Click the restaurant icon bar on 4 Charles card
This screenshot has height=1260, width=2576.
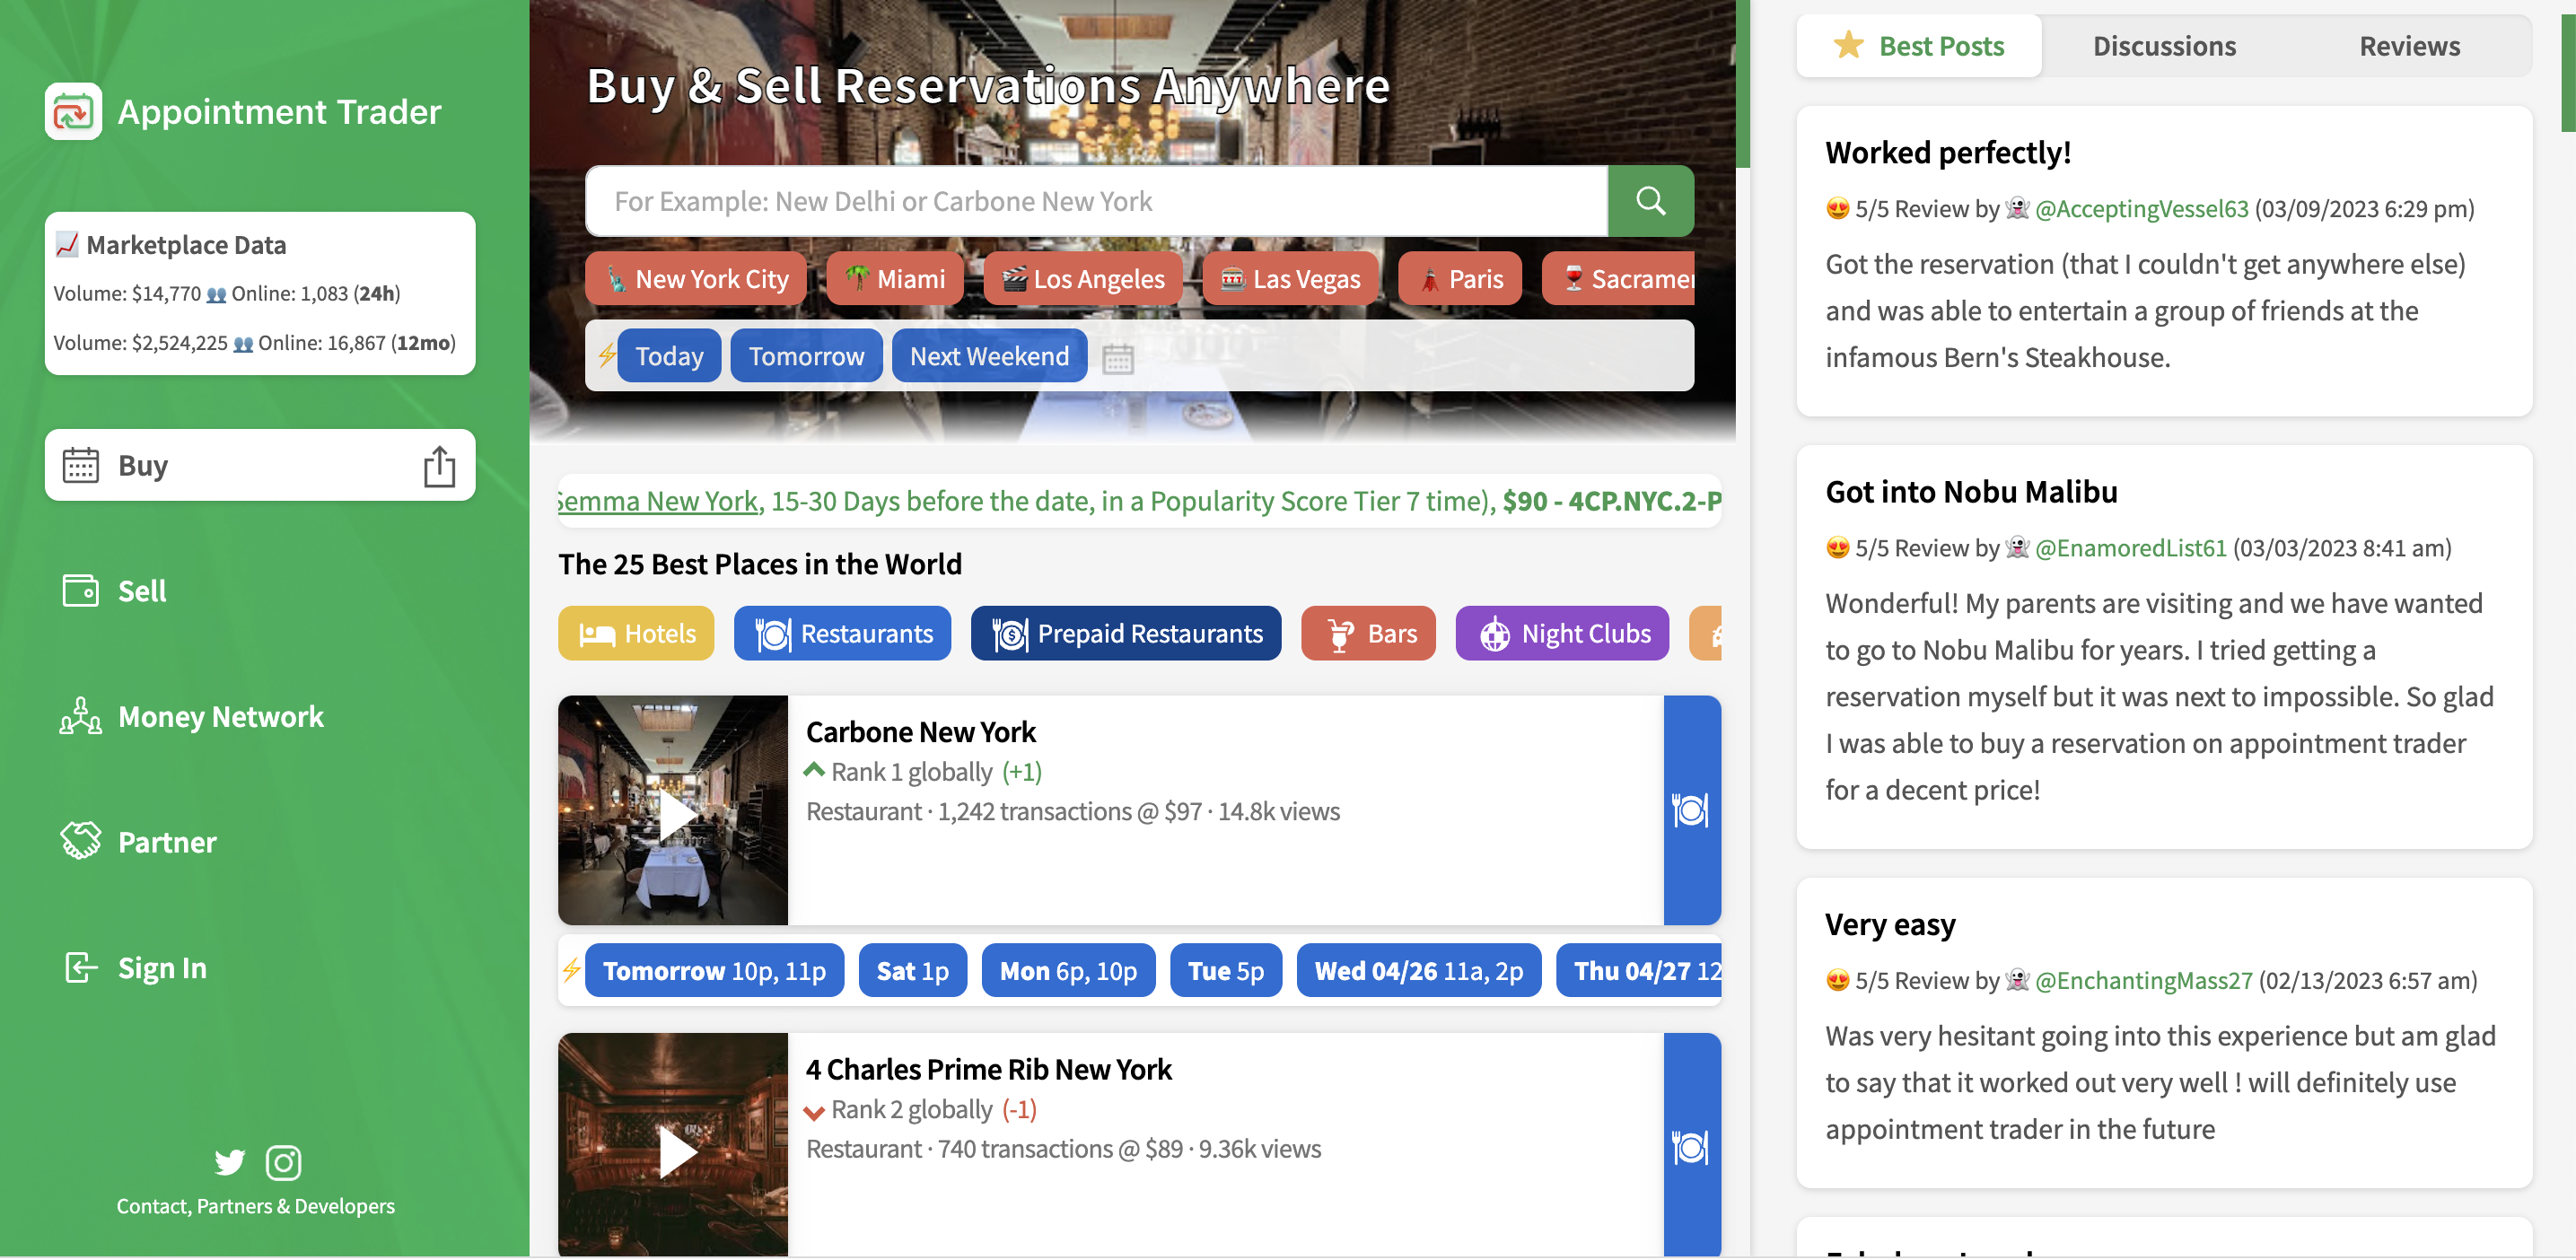(1691, 1146)
